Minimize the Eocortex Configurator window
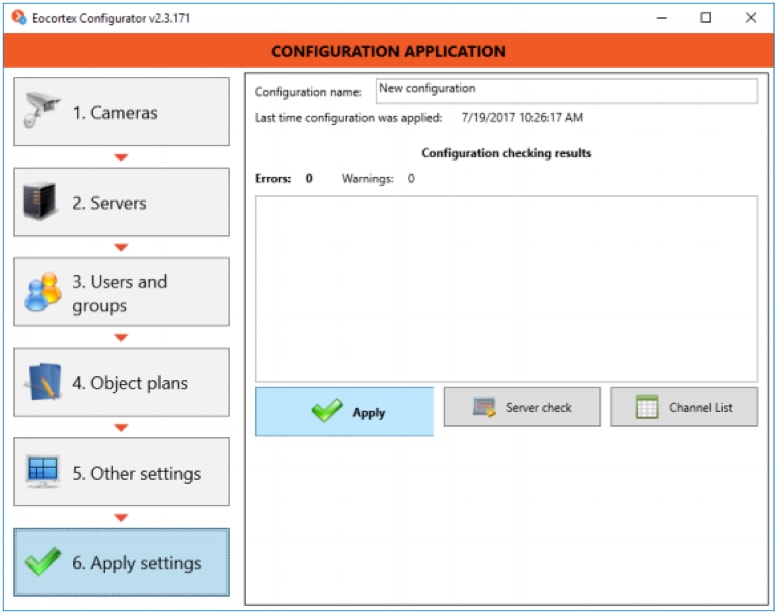Image resolution: width=779 pixels, height=612 pixels. click(661, 17)
